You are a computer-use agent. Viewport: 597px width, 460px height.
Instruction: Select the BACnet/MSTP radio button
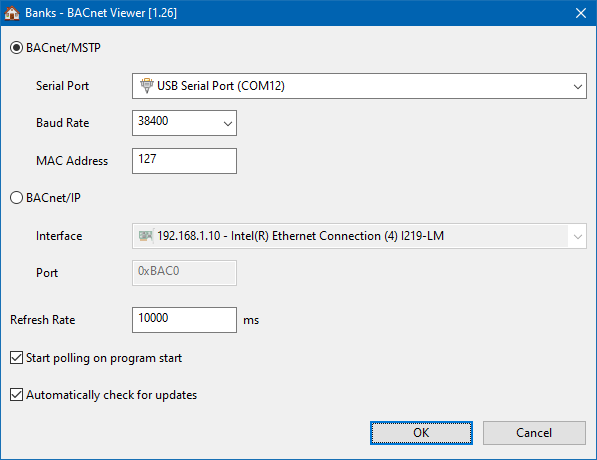tap(16, 48)
